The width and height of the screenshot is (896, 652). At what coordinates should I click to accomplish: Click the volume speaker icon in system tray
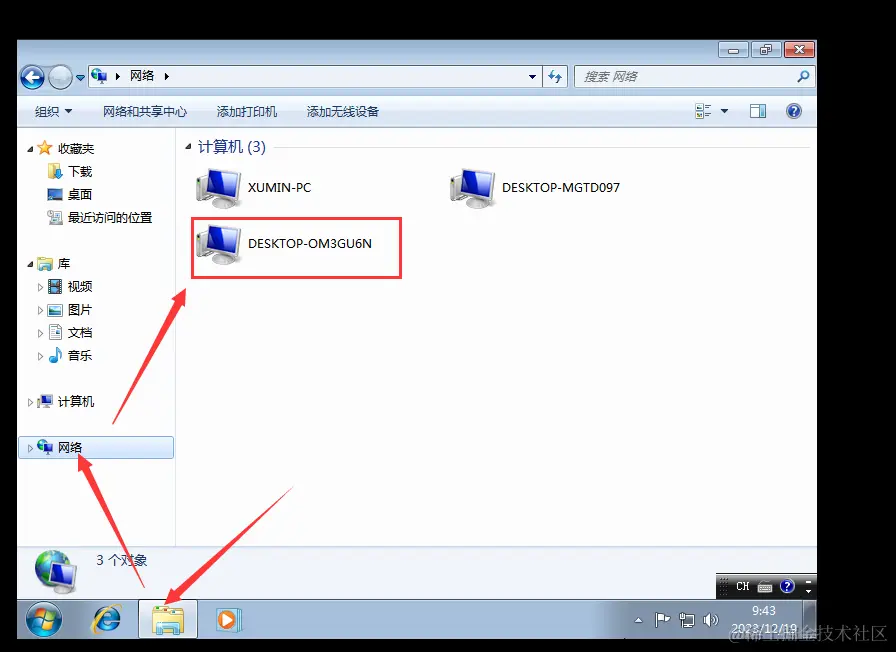click(x=712, y=619)
